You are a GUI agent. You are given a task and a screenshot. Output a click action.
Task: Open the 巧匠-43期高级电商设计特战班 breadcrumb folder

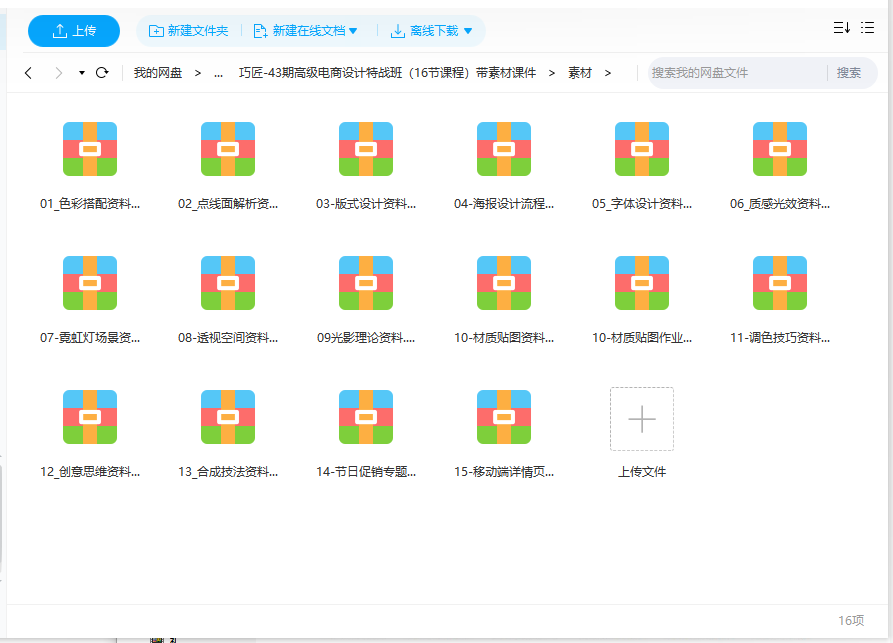pos(387,73)
